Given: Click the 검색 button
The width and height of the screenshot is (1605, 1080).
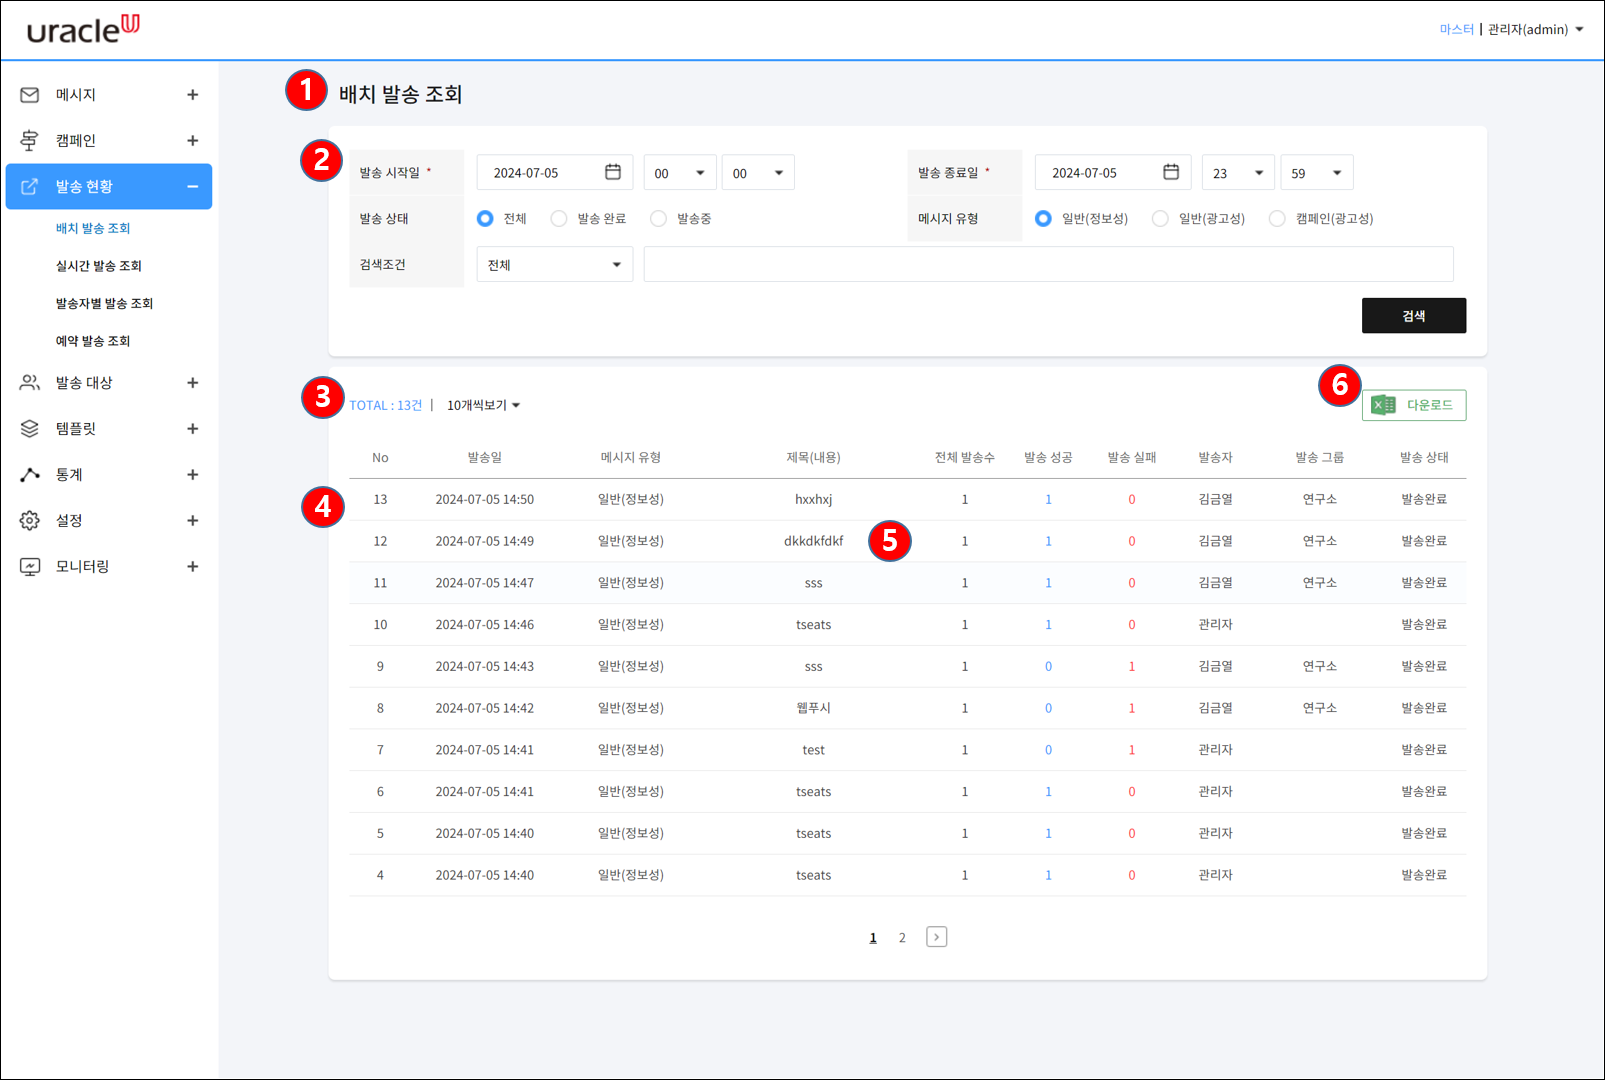Looking at the screenshot, I should tap(1414, 315).
